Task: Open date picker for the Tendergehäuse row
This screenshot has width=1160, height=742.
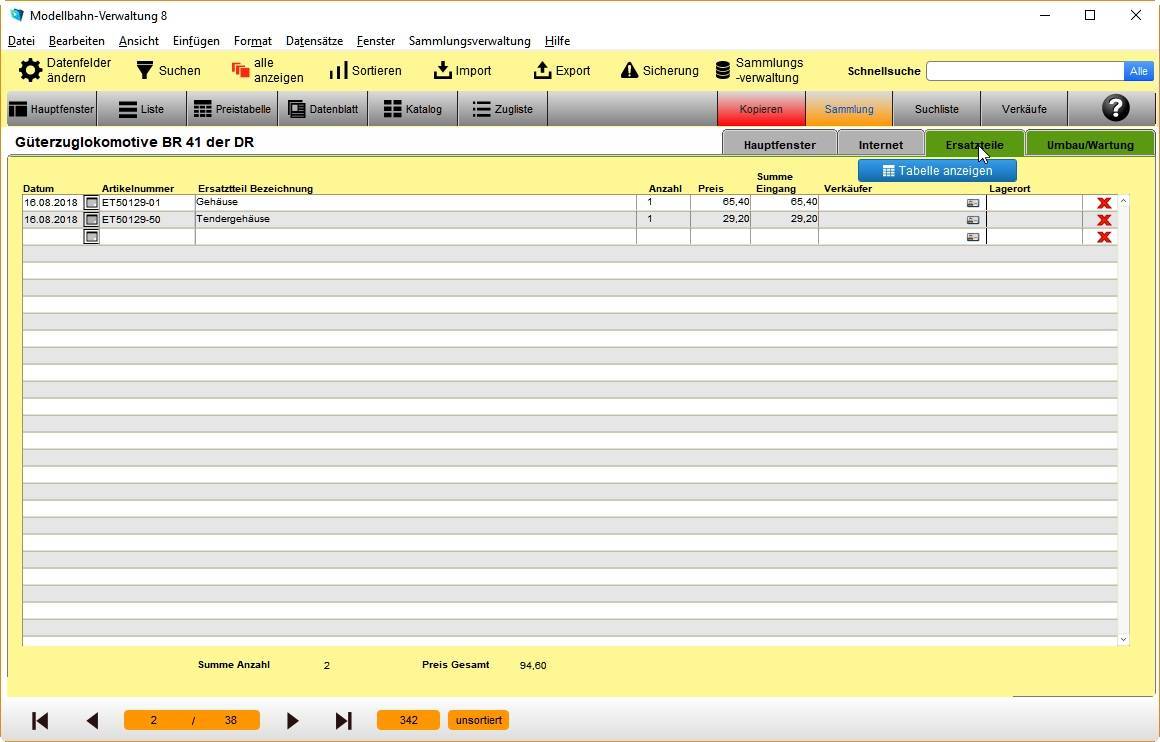Action: (91, 220)
